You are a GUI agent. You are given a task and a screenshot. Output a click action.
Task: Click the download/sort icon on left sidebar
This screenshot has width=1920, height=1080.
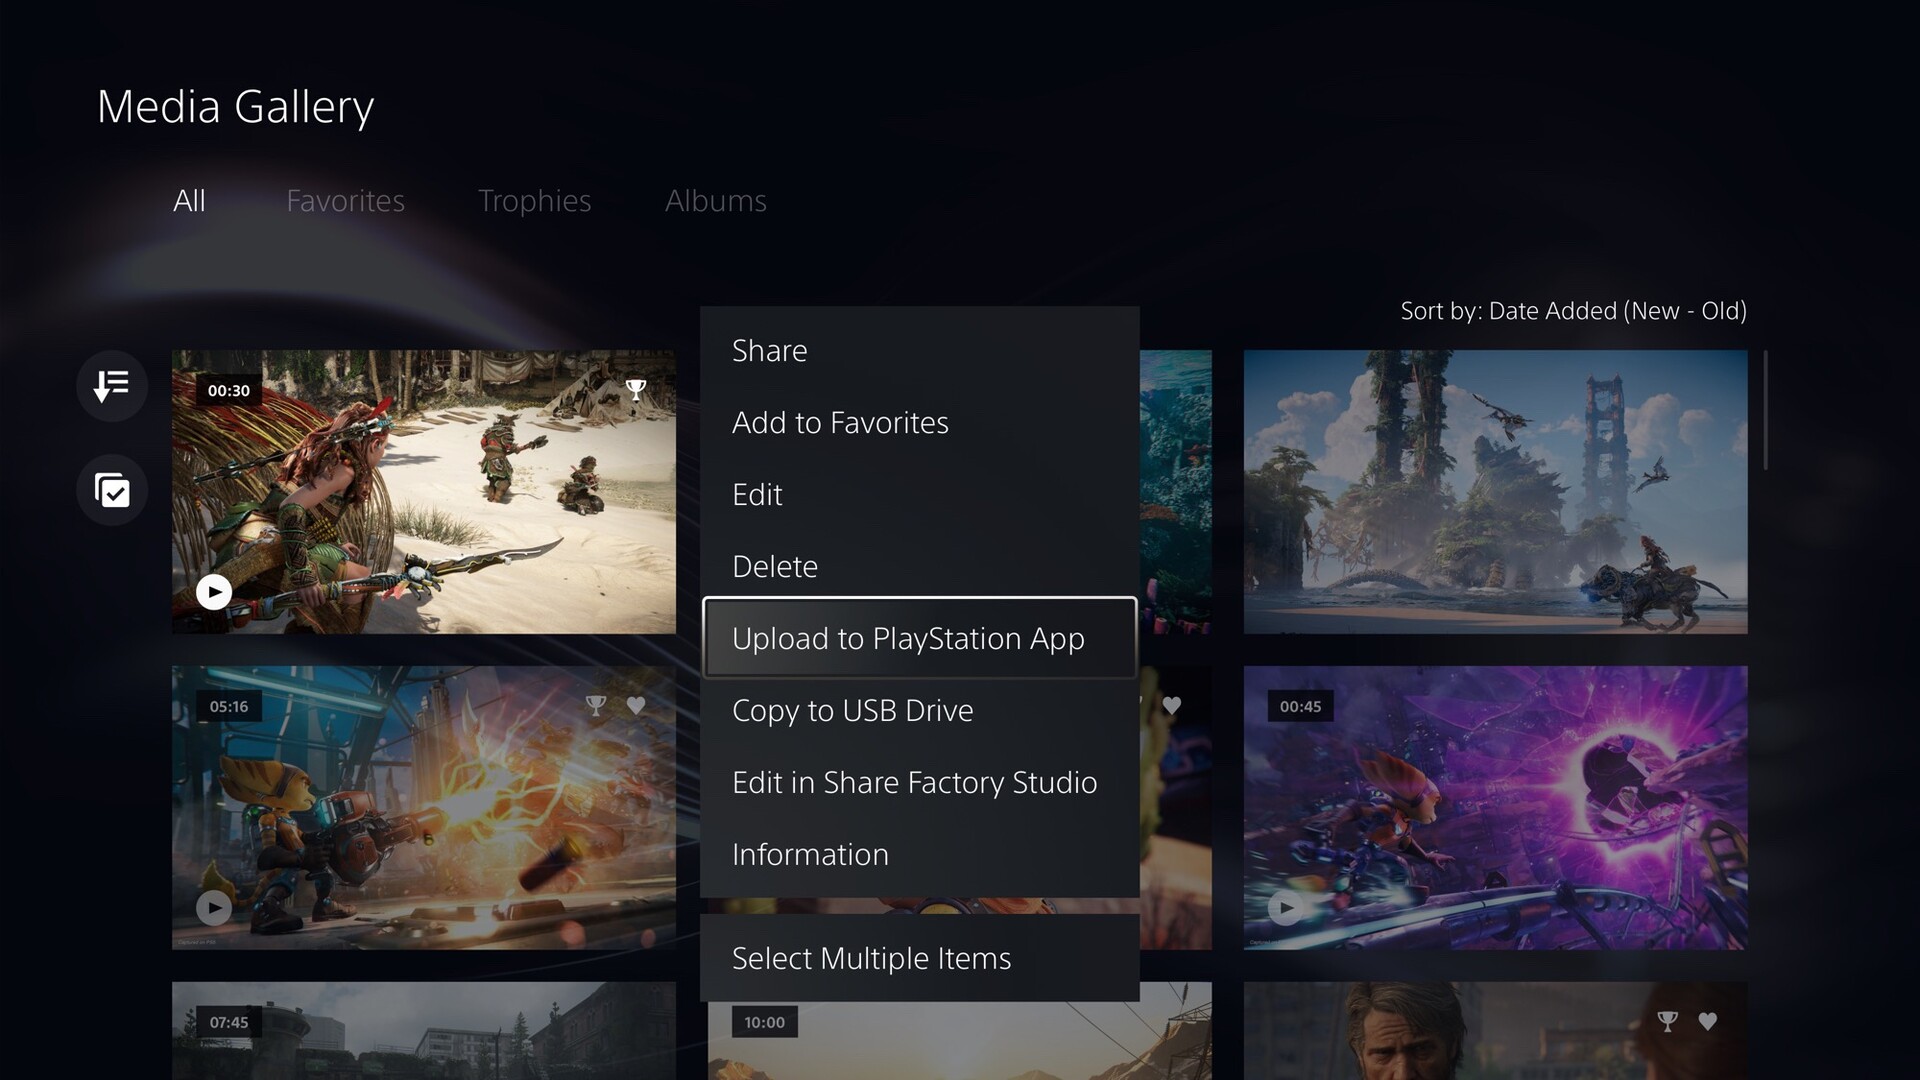(x=113, y=384)
